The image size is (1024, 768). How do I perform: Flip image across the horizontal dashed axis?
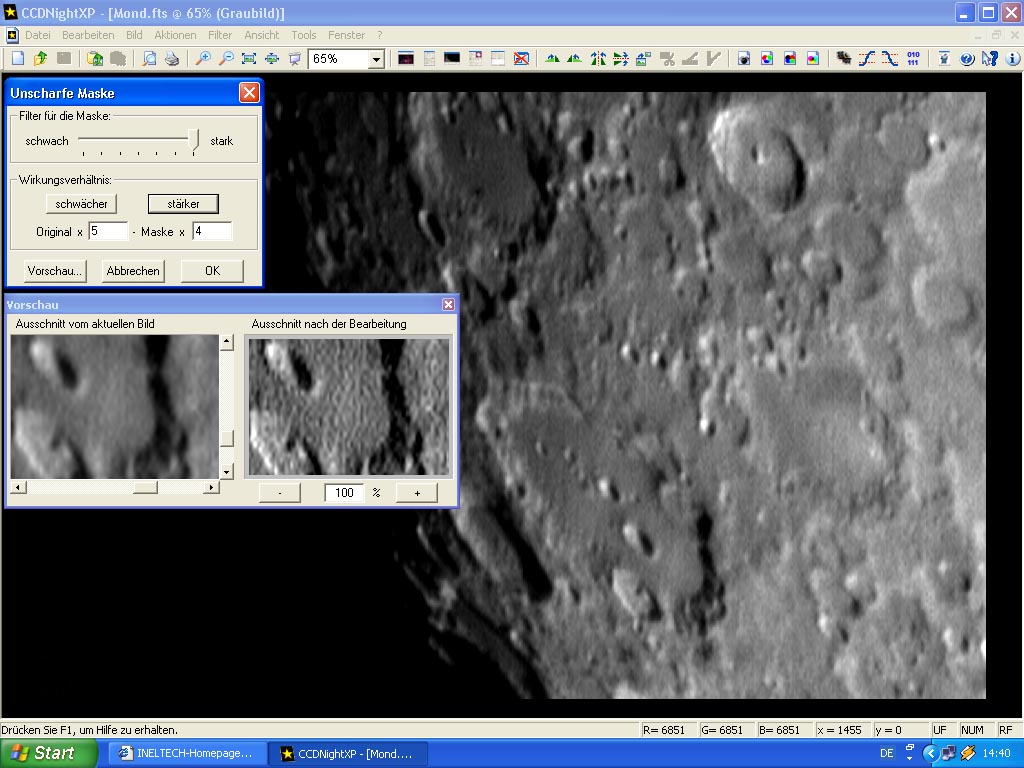[620, 59]
